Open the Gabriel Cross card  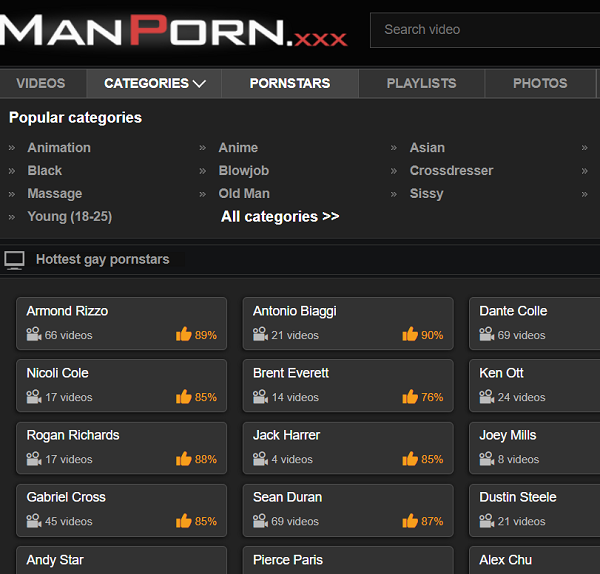click(x=121, y=510)
